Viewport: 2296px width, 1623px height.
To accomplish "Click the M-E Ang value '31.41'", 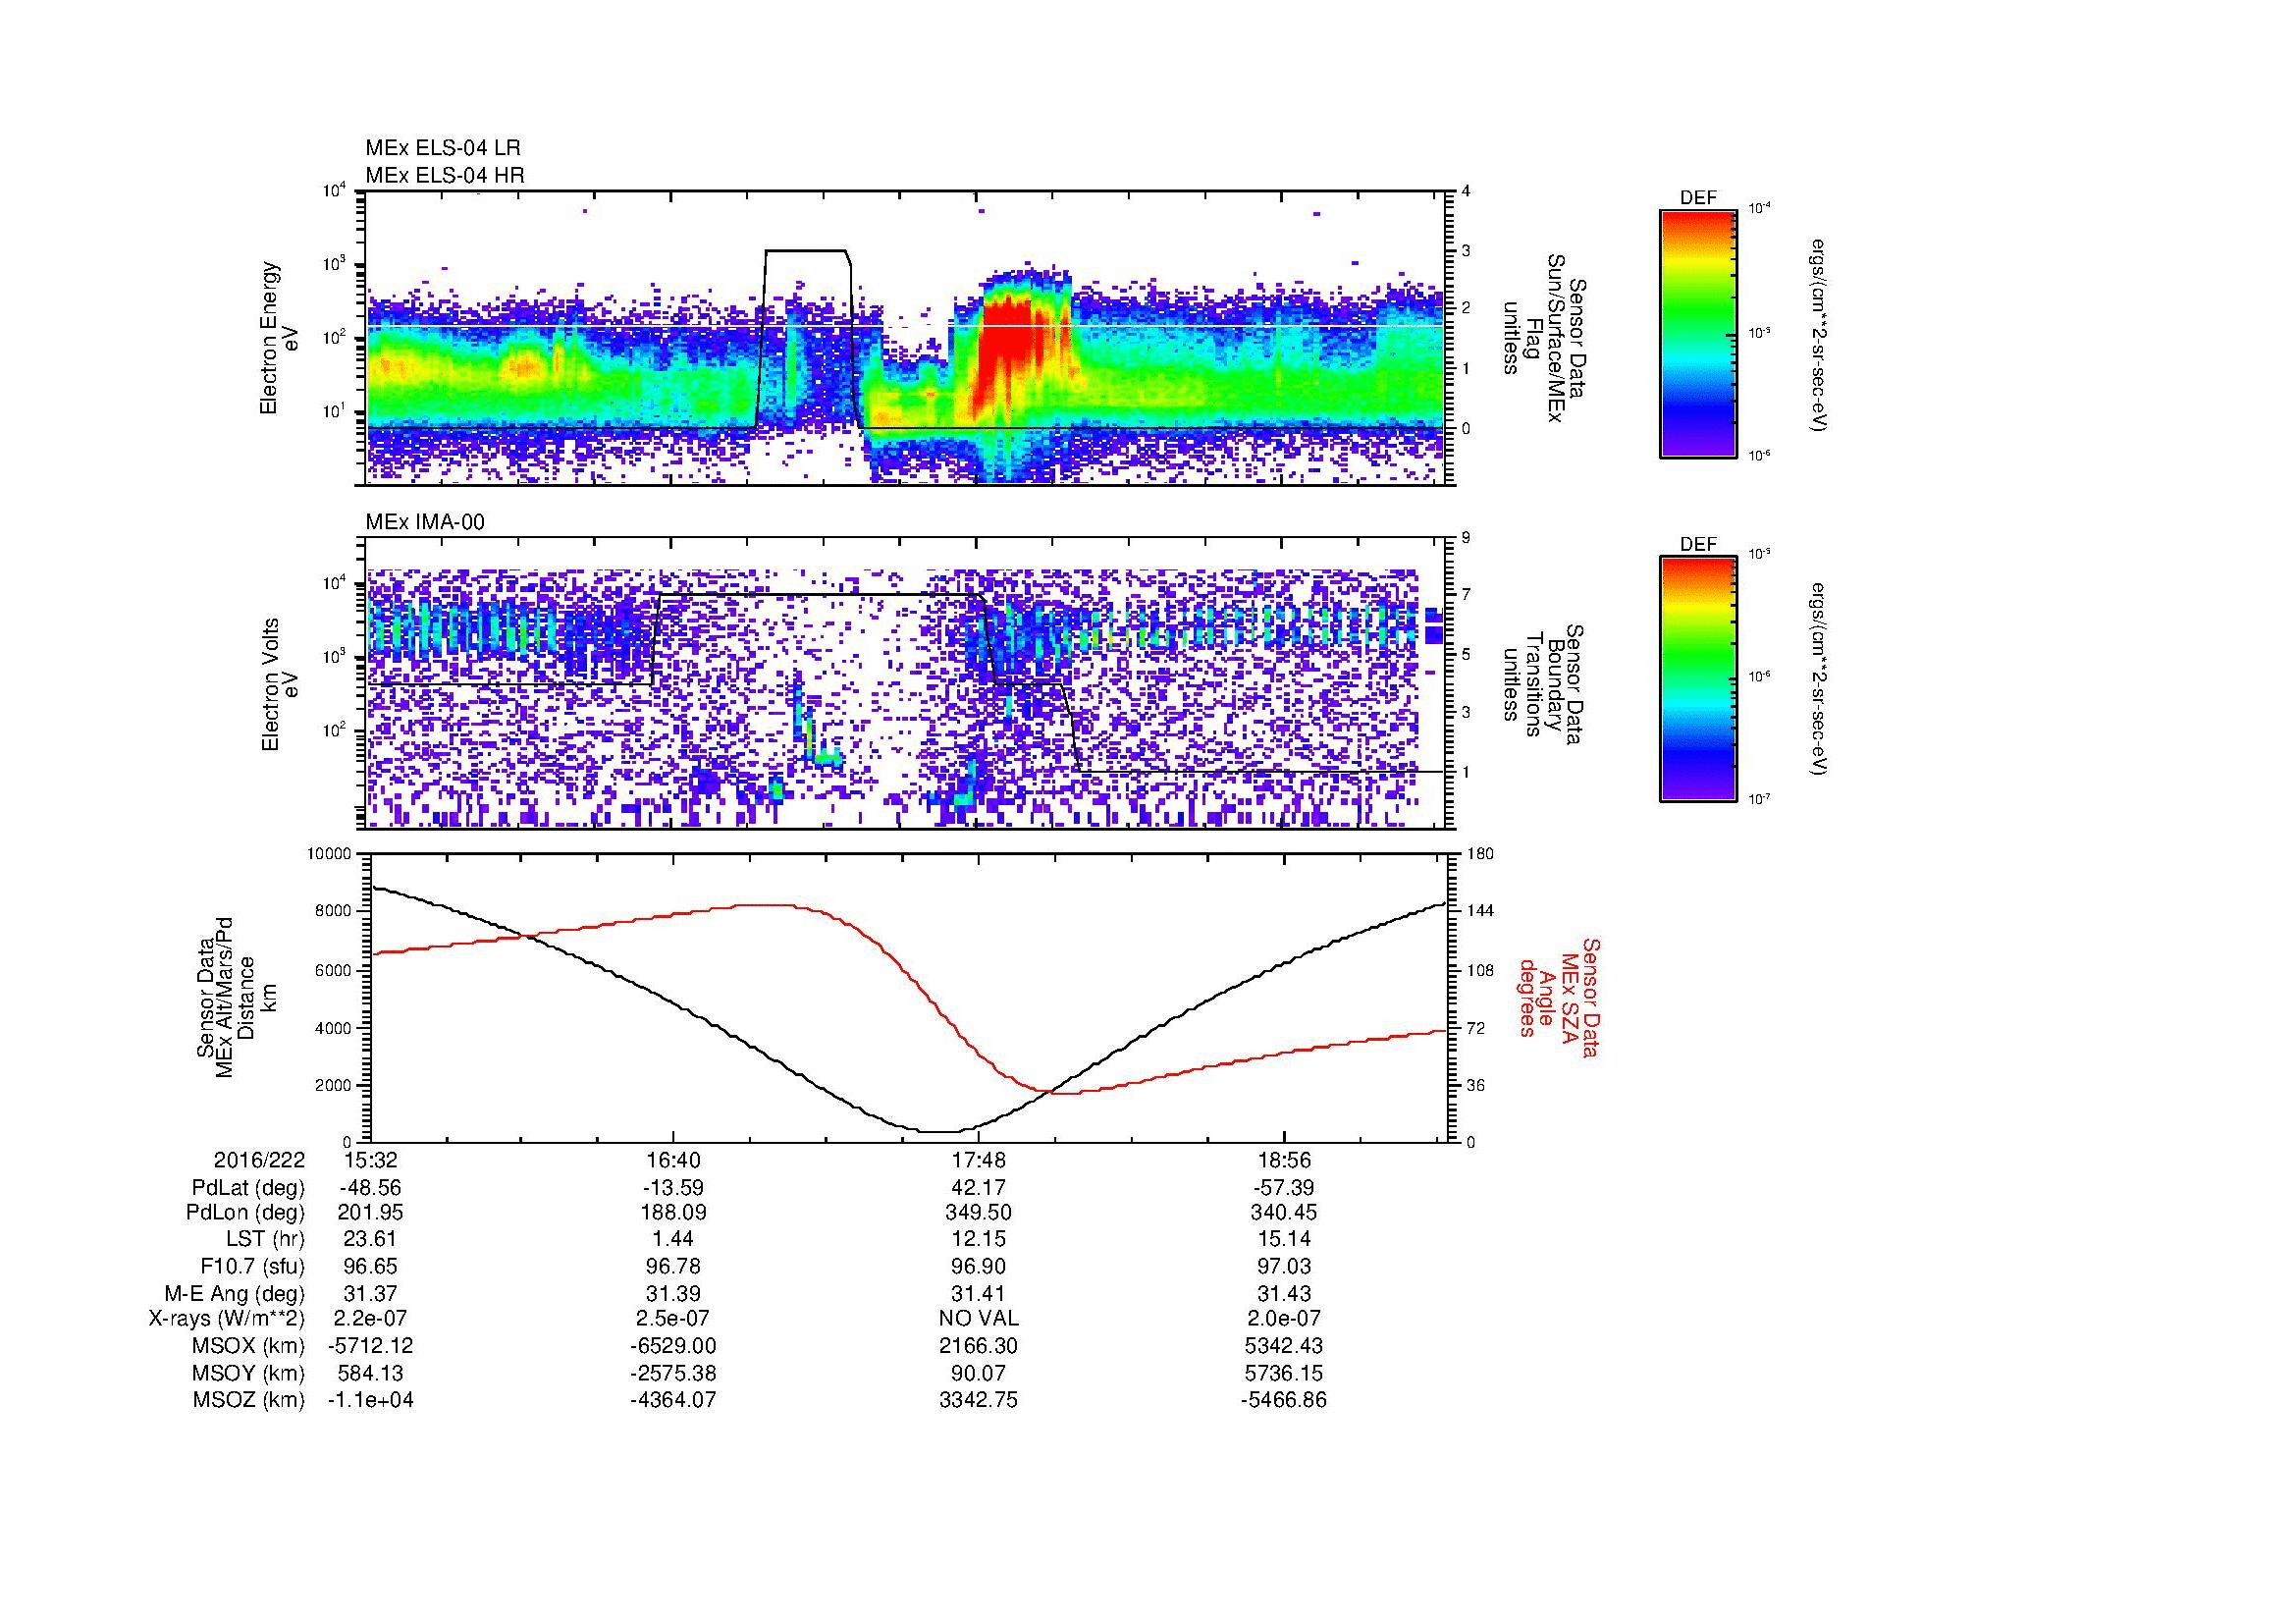I will [979, 1293].
